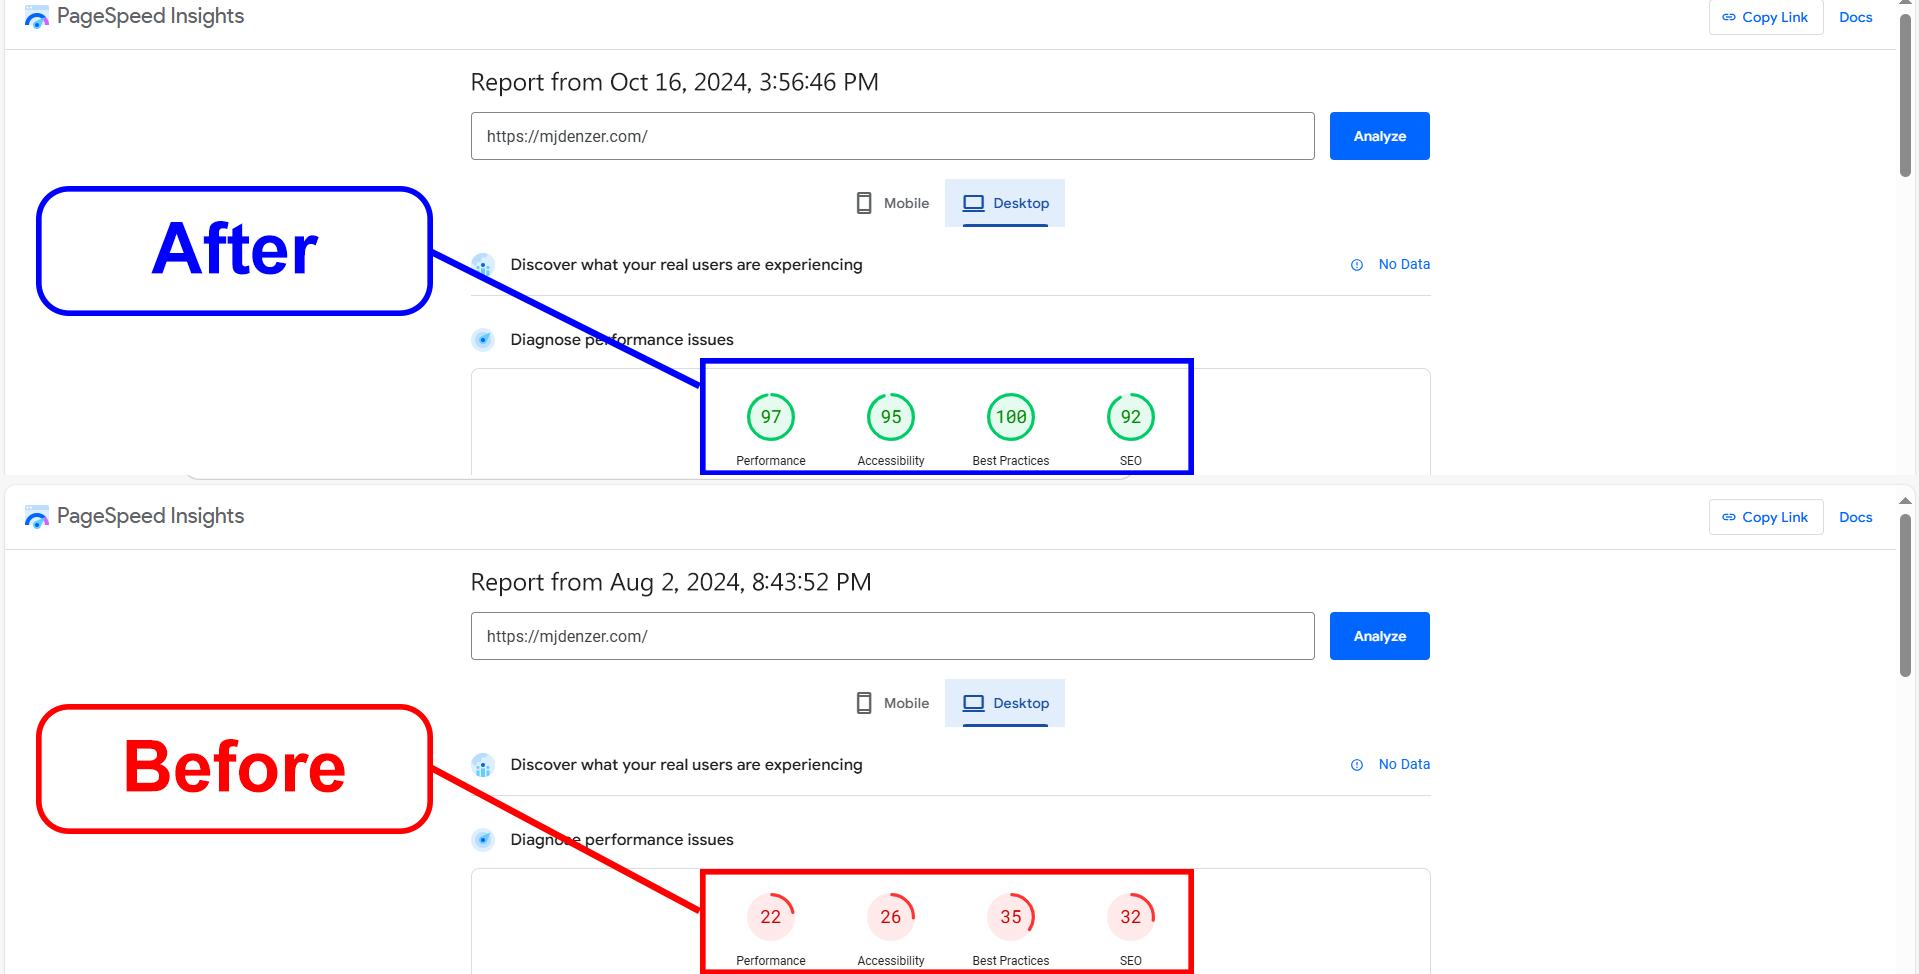Click No Data info icon in top report

[1357, 265]
